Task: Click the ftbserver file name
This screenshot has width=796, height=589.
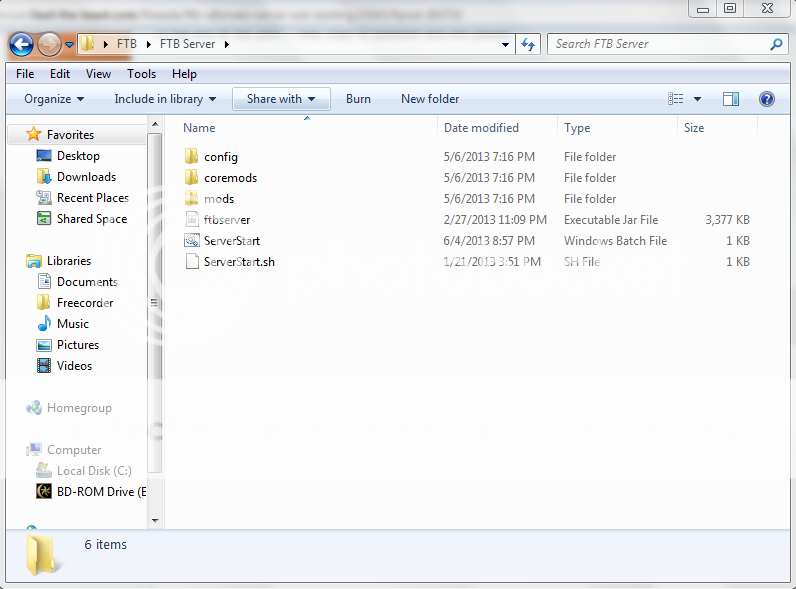Action: [227, 220]
